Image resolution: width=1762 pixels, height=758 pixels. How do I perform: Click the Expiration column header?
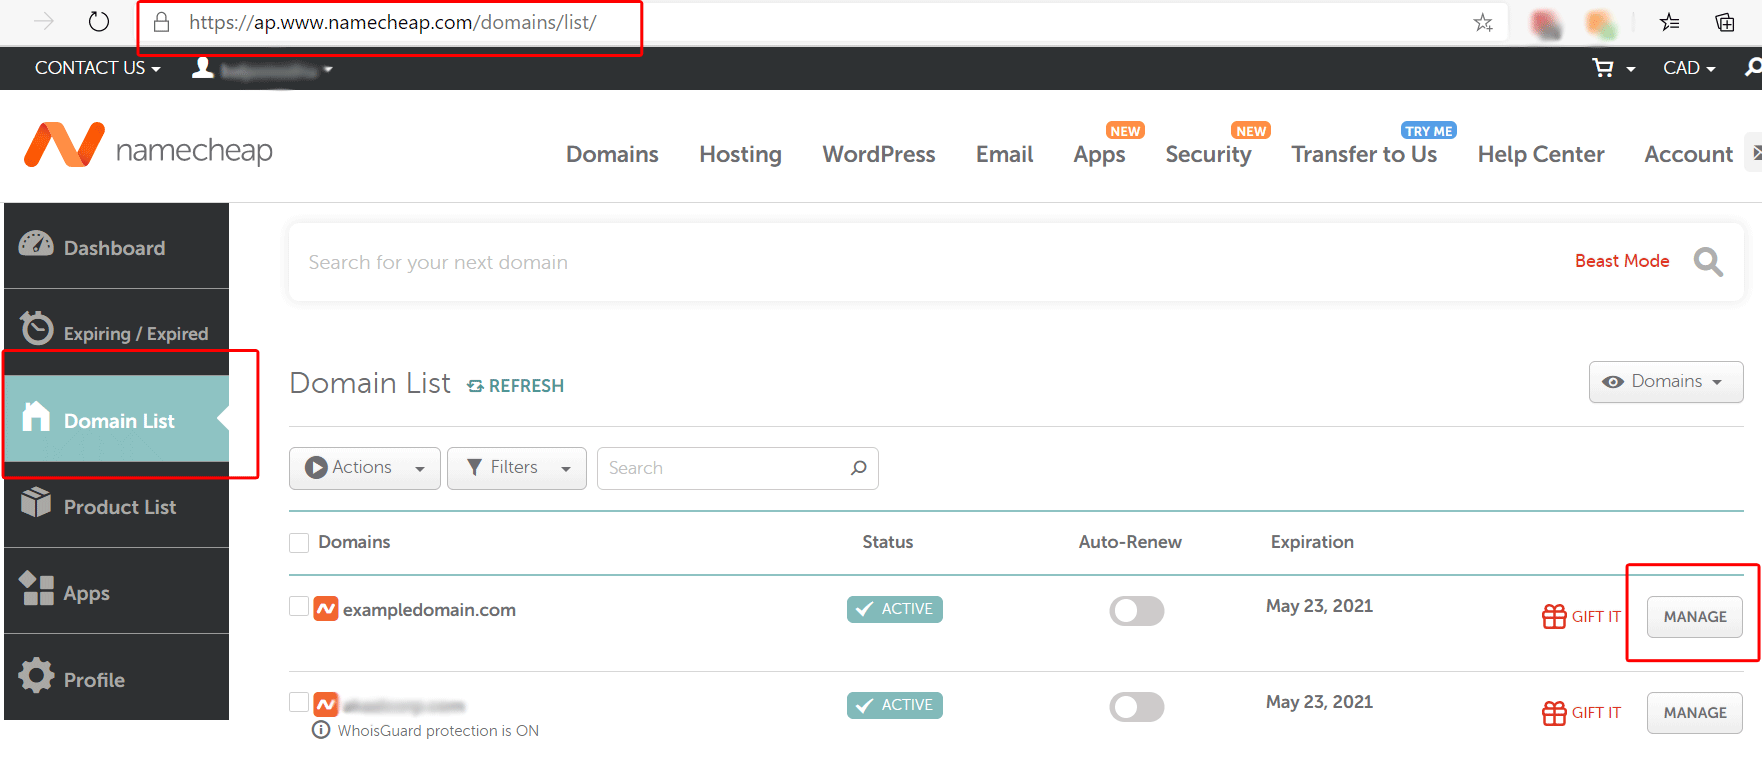[x=1312, y=542]
